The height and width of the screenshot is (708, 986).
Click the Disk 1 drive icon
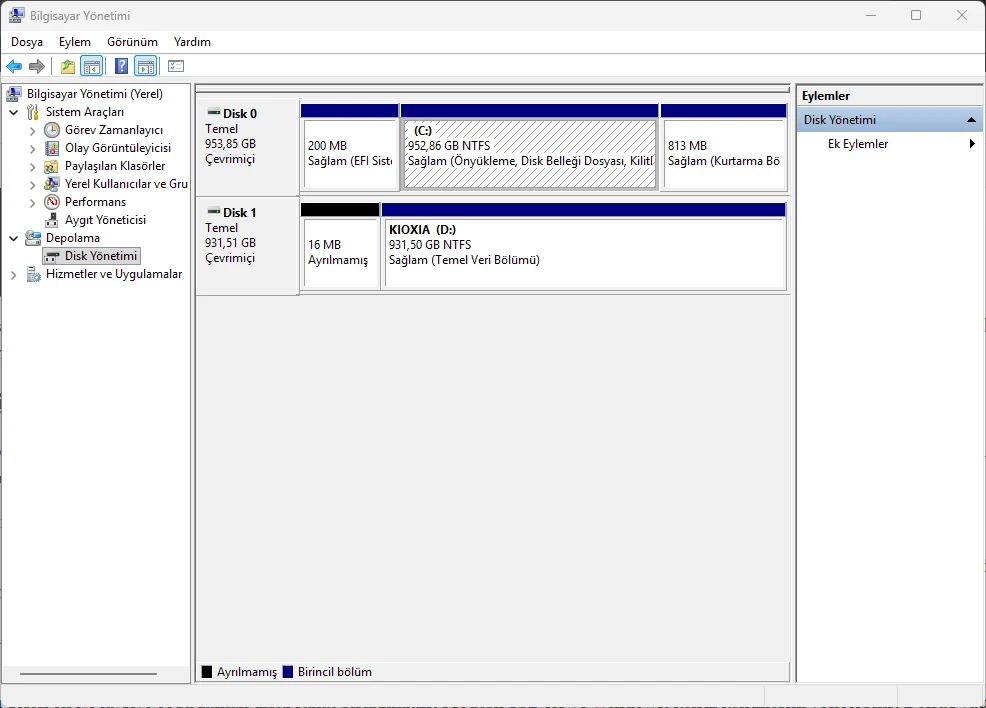coord(214,211)
